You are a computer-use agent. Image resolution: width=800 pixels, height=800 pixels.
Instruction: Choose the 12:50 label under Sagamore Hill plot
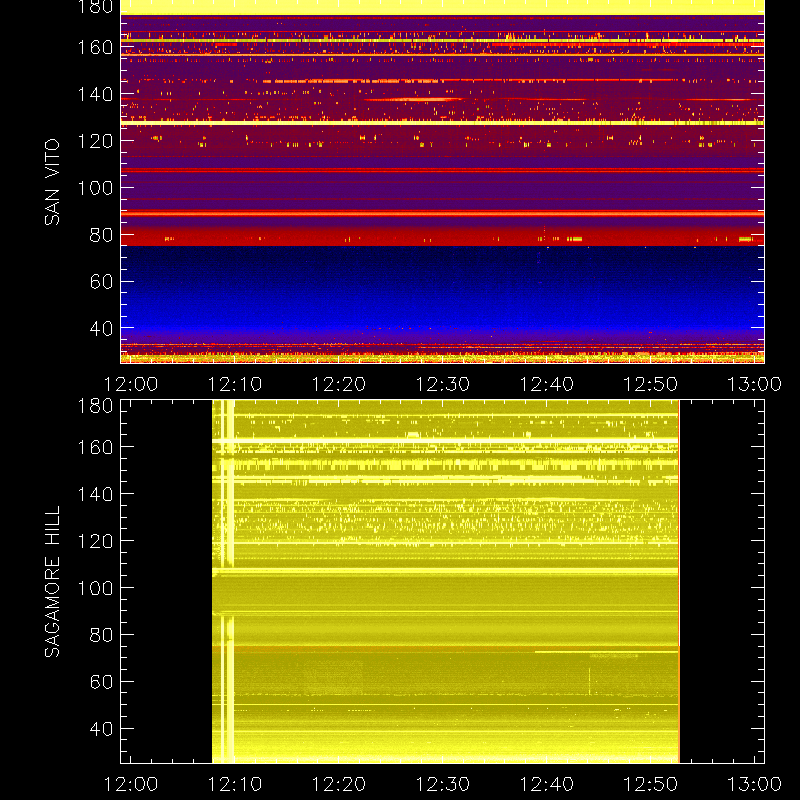click(651, 784)
